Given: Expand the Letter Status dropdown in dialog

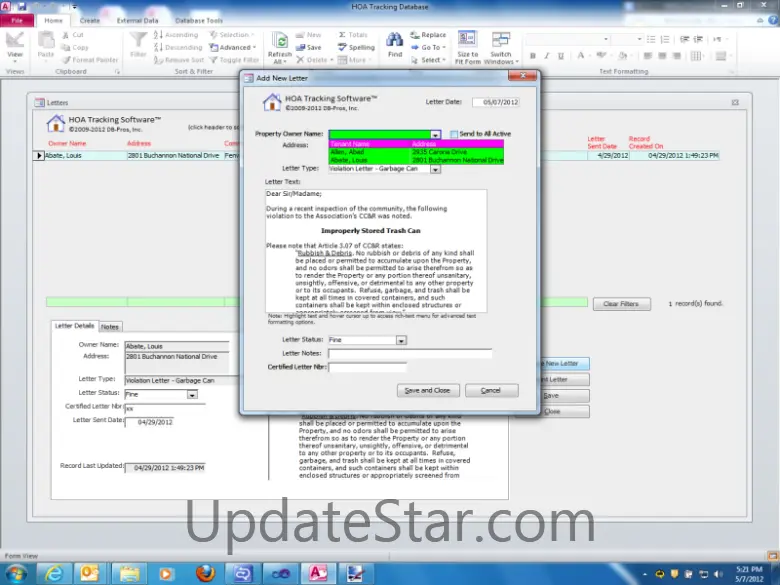Looking at the screenshot, I should click(x=401, y=340).
